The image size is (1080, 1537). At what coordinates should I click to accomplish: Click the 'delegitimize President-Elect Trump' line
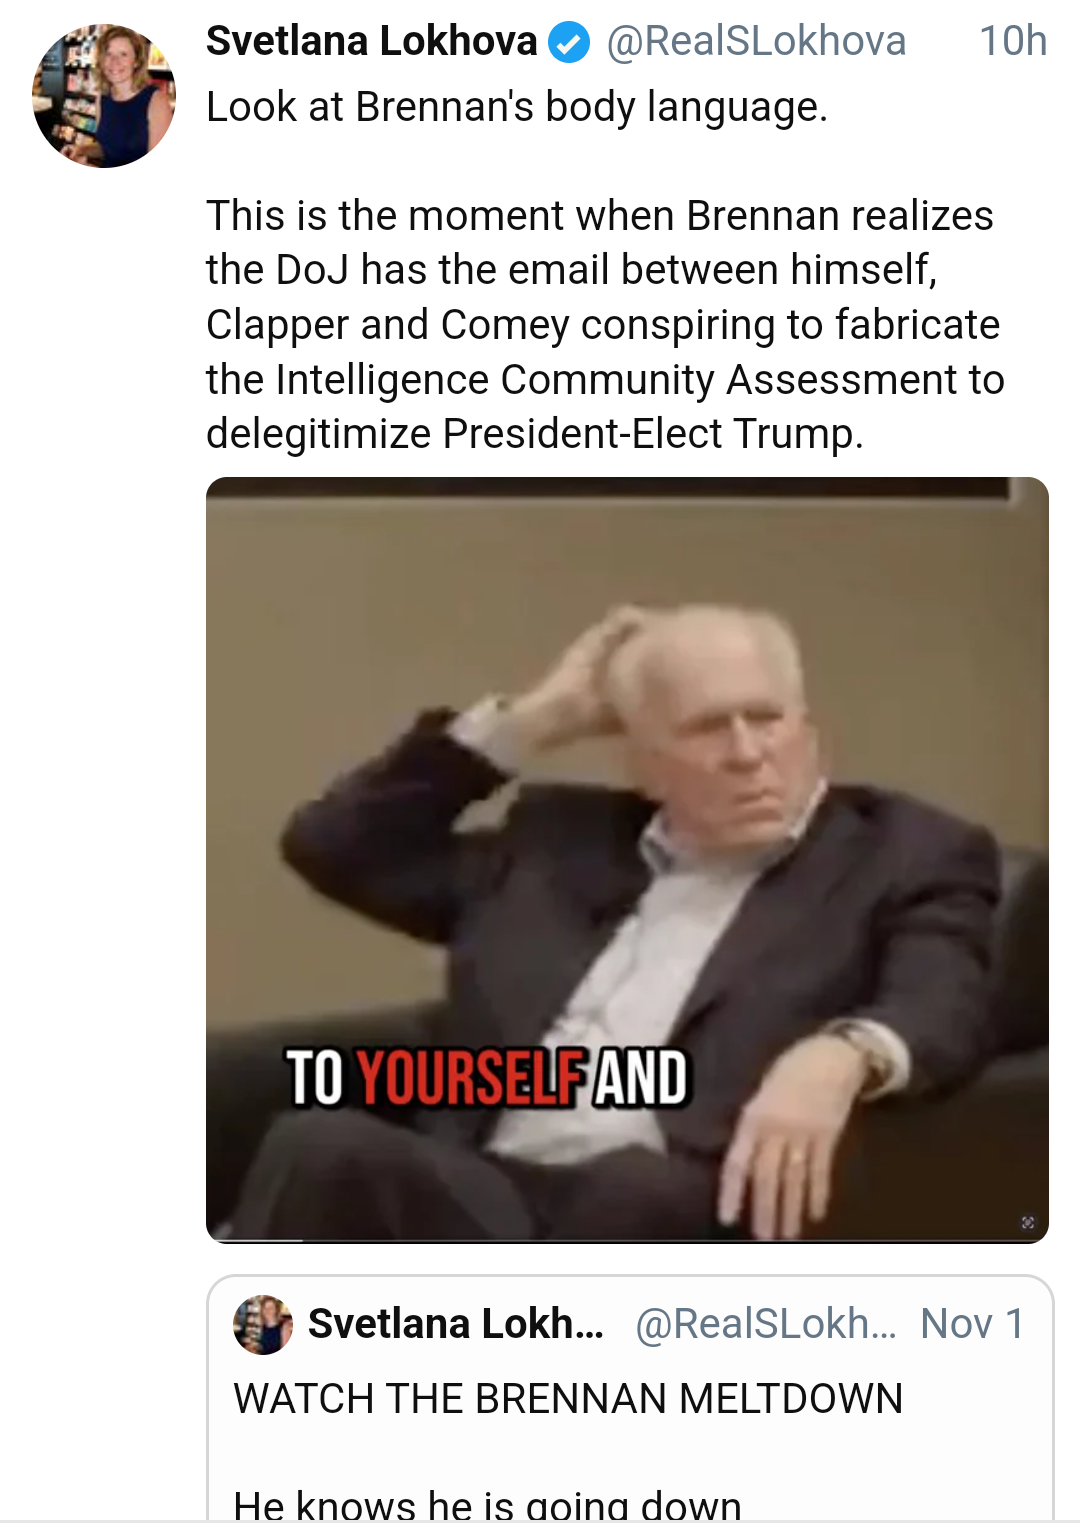[x=534, y=434]
